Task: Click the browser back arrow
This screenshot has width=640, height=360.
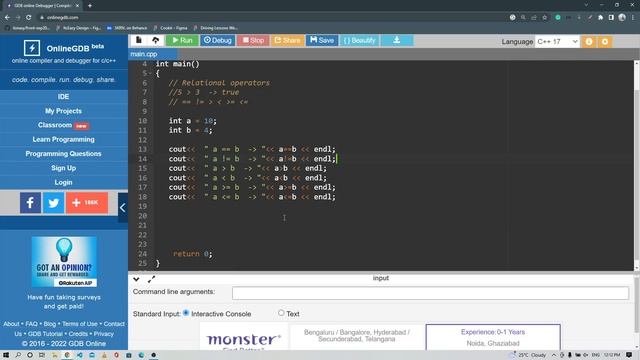Action: [x=7, y=18]
